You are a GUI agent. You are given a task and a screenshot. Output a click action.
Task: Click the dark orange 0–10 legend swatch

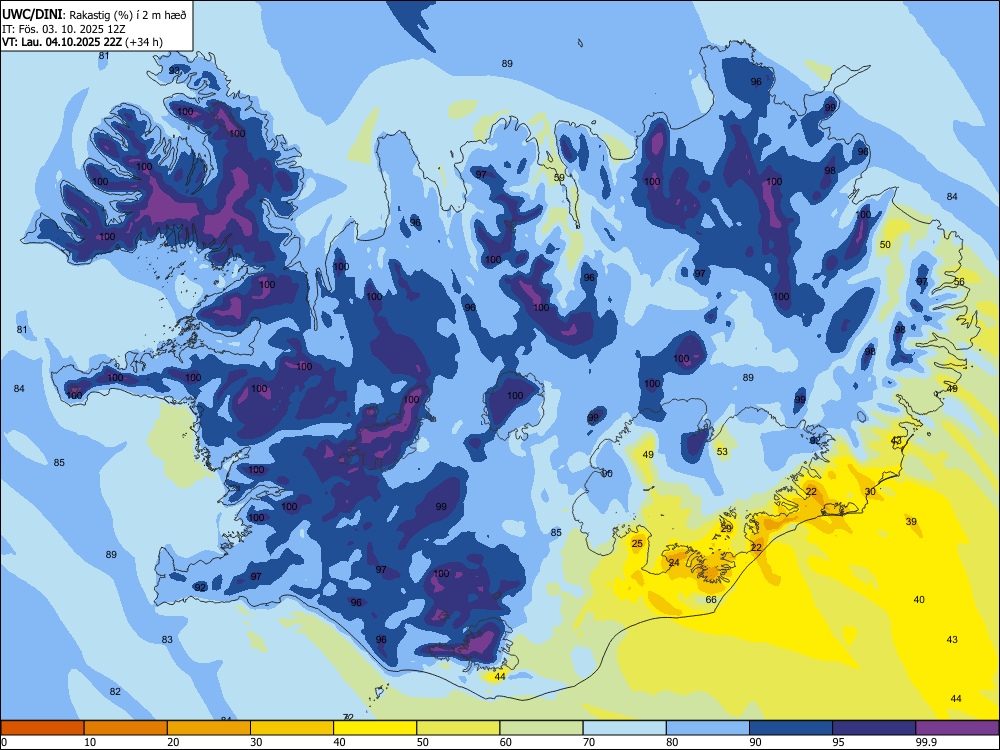coord(42,728)
